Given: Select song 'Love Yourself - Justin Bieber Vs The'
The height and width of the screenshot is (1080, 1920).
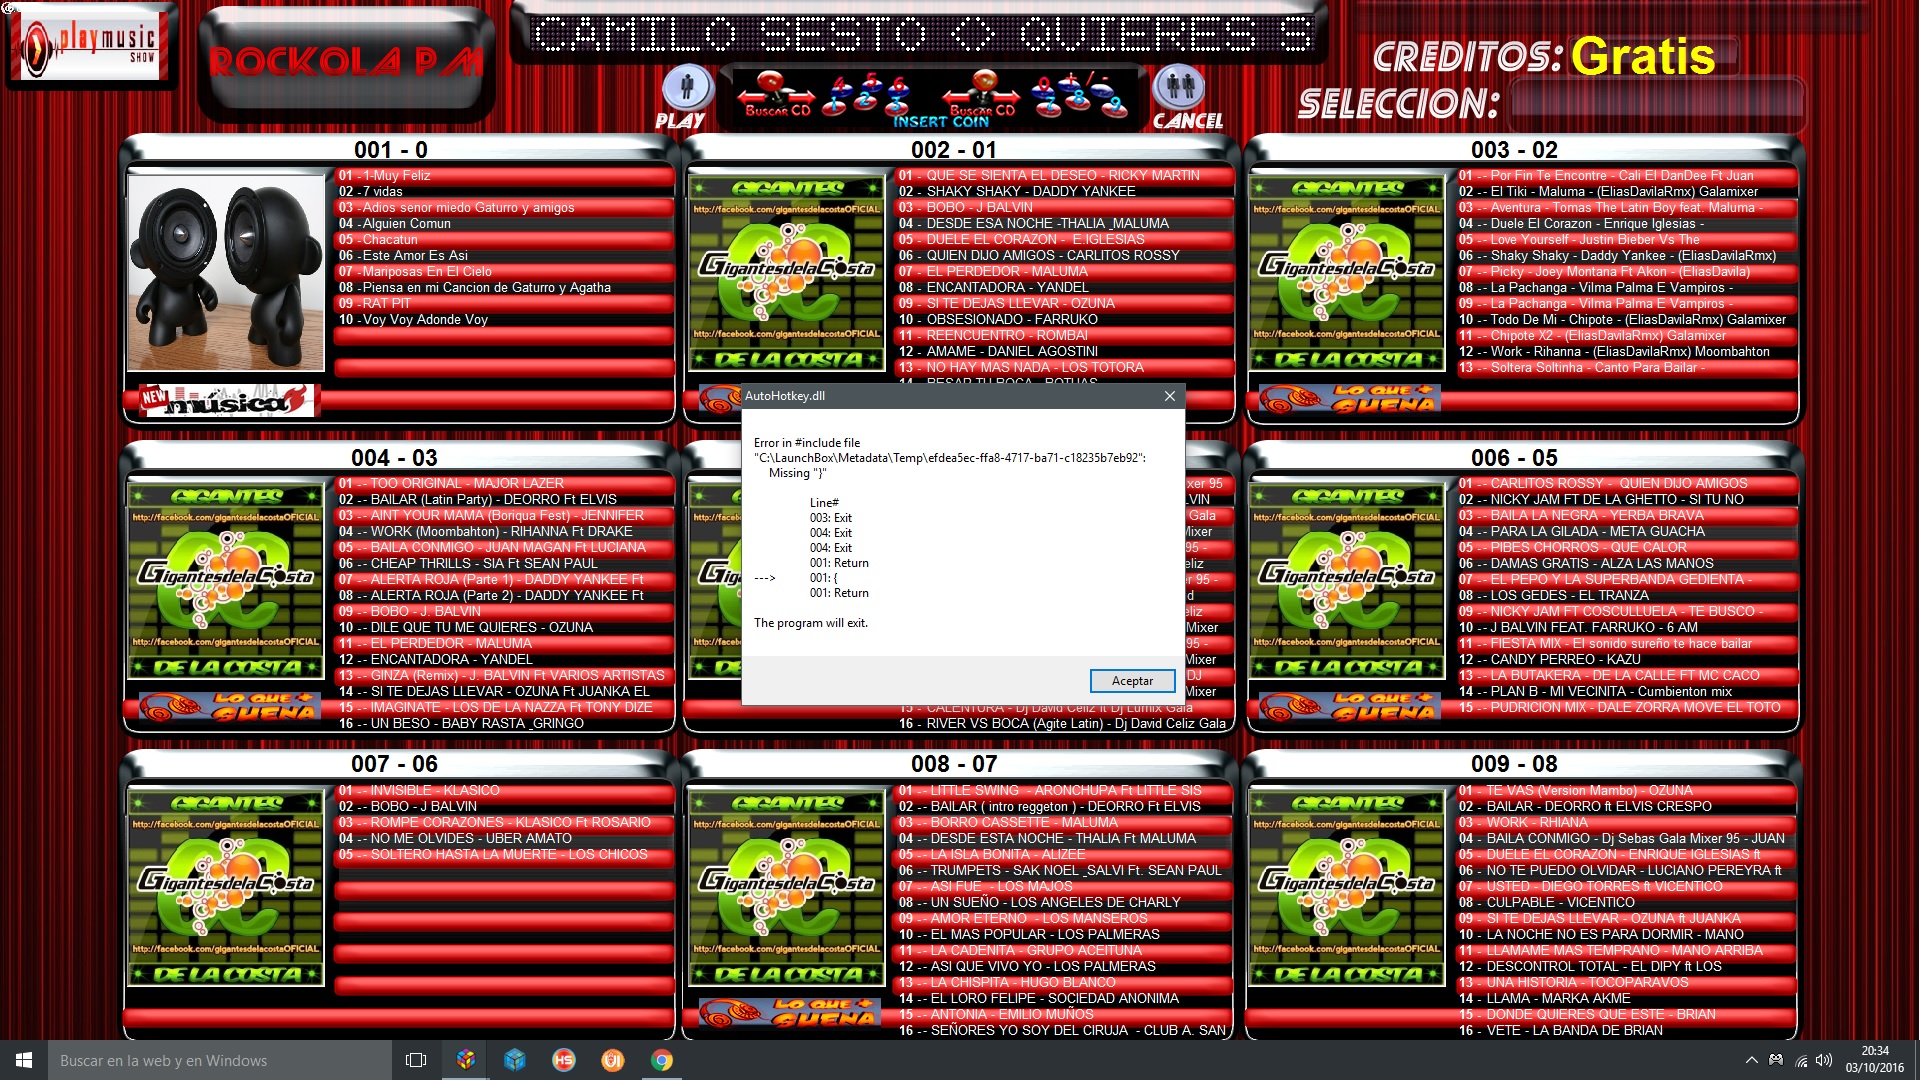Looking at the screenshot, I should (1625, 239).
